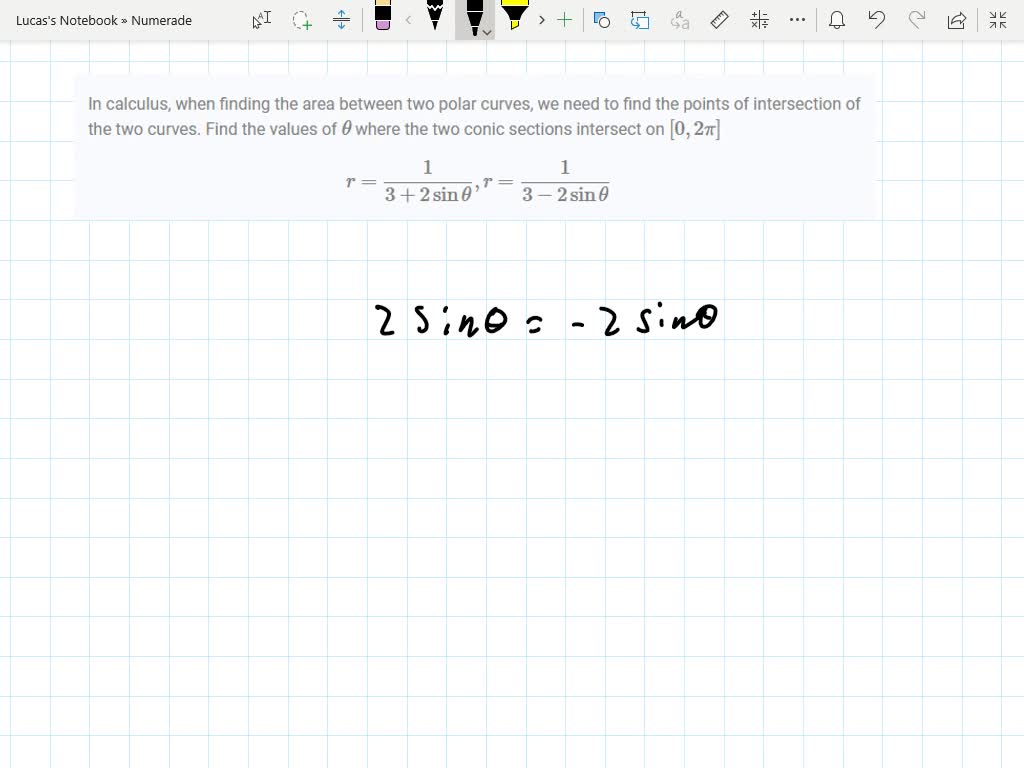Viewport: 1024px width, 768px height.
Task: Activate the screen clipping tool
Action: point(640,20)
